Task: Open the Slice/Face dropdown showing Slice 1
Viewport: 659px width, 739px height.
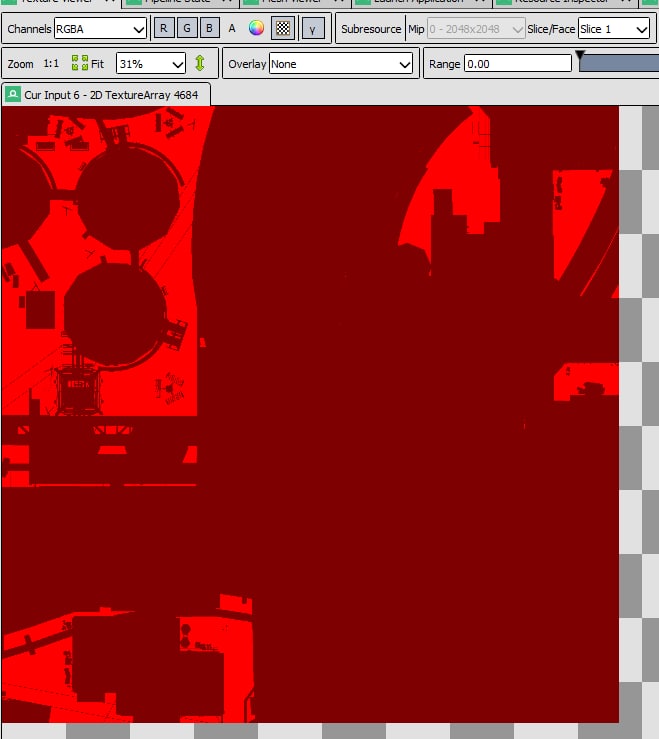Action: tap(614, 29)
